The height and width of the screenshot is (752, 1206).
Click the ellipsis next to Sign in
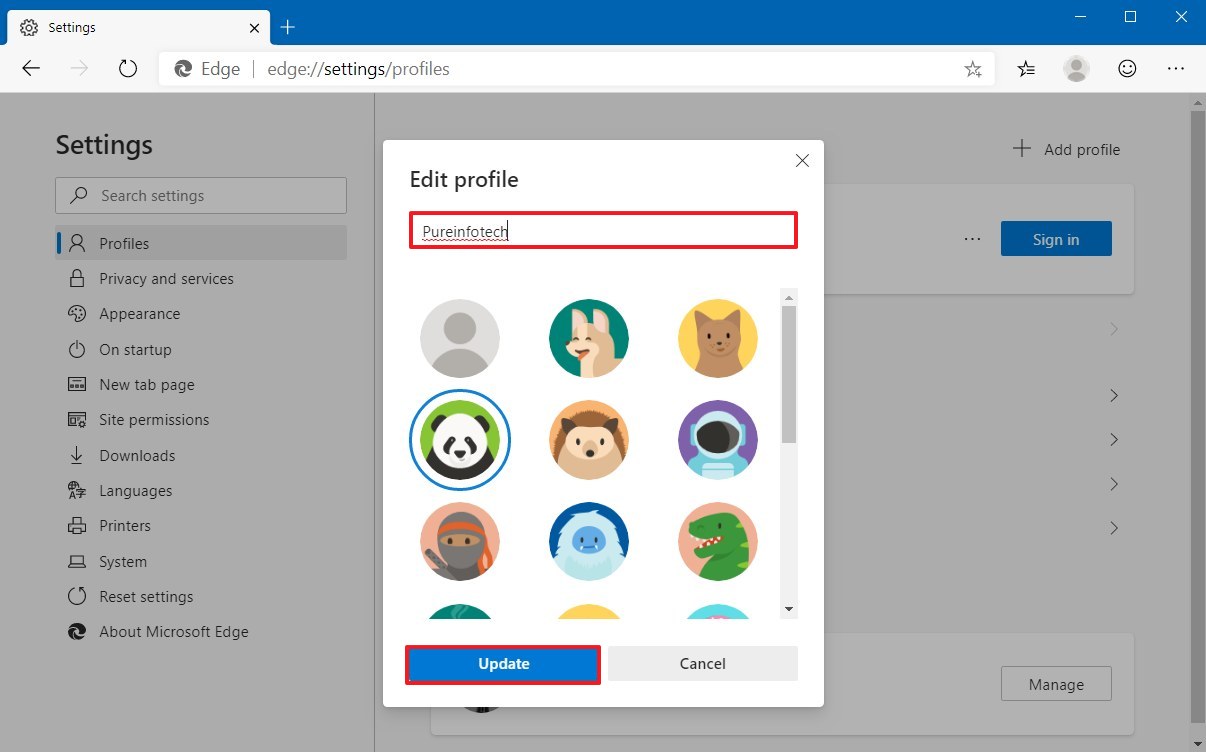[x=972, y=238]
